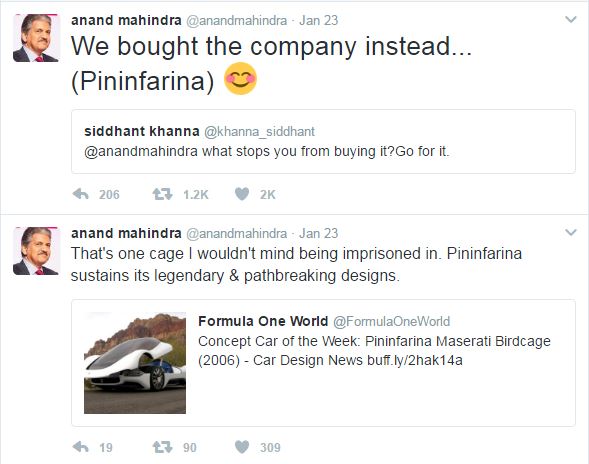Screen dimensions: 589x464
Task: Retweet the tweet with 90 retweets
Action: (162, 447)
